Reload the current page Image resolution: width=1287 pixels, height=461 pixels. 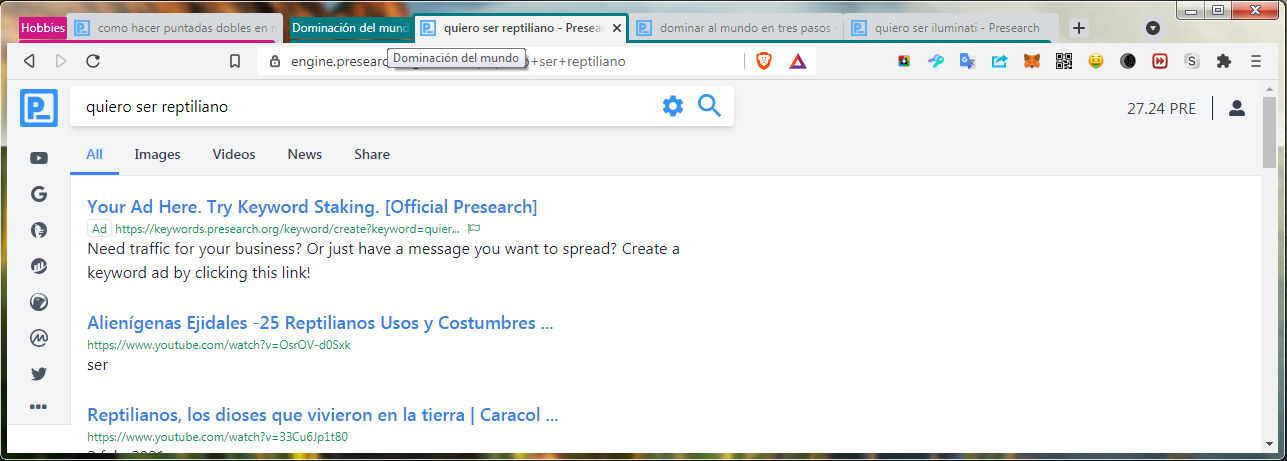[93, 61]
